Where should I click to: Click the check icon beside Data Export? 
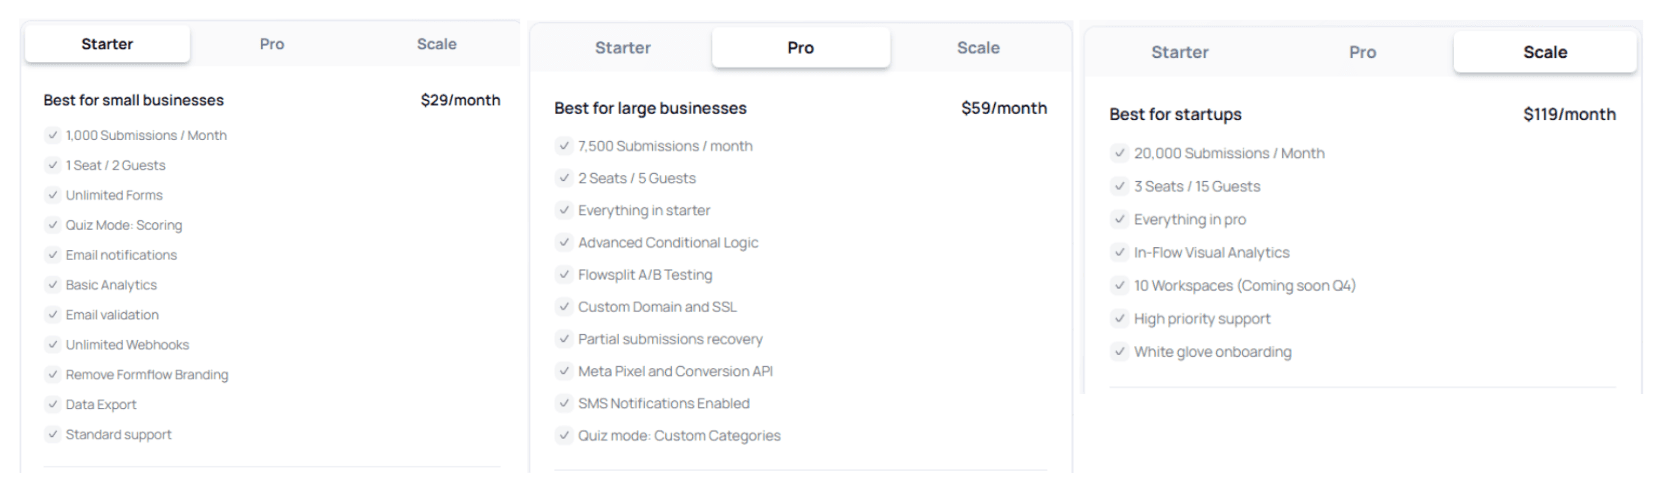[52, 405]
